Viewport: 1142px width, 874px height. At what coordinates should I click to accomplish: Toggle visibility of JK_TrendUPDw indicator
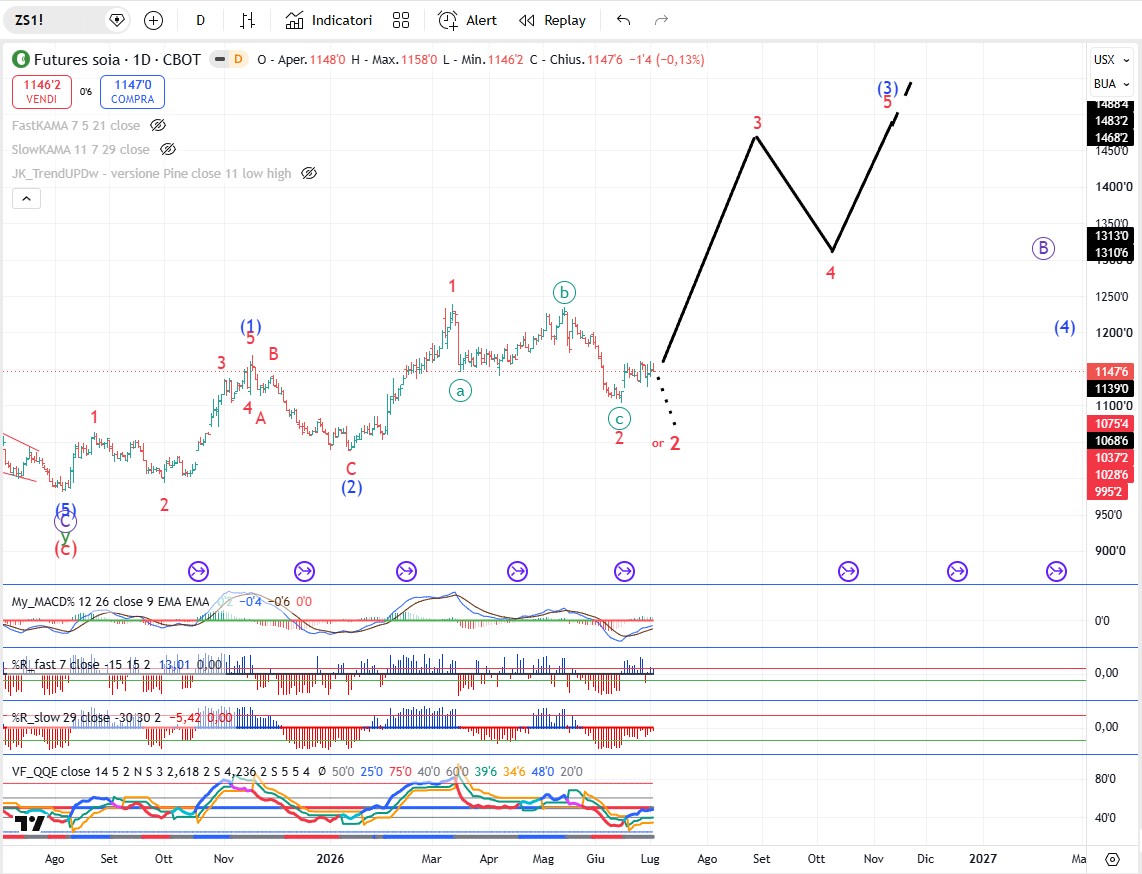click(309, 173)
